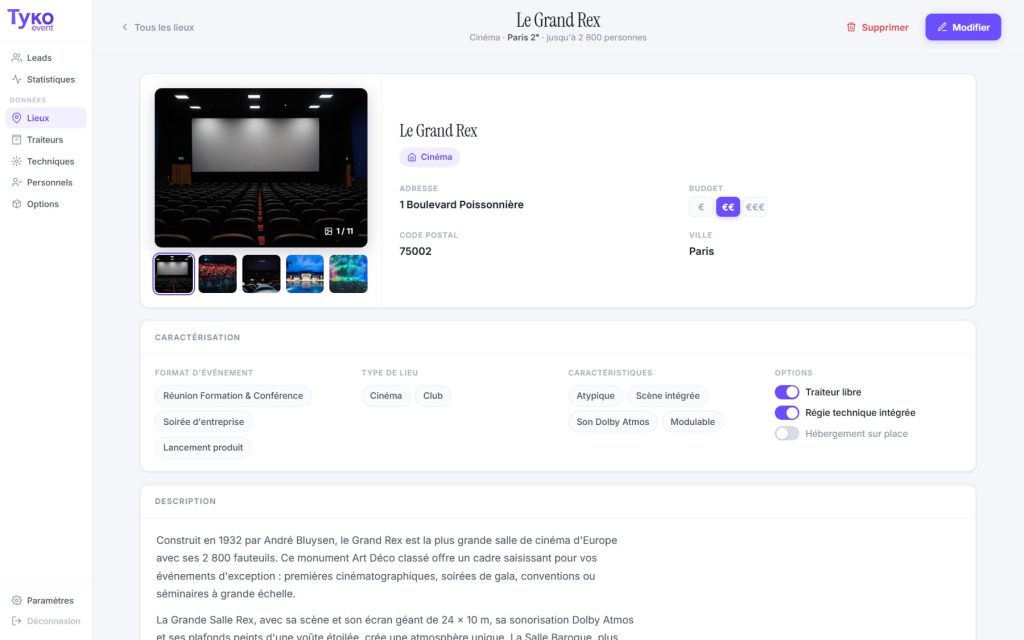The width and height of the screenshot is (1024, 640).
Task: Click the purple Cinéma badge under title
Action: pos(430,157)
